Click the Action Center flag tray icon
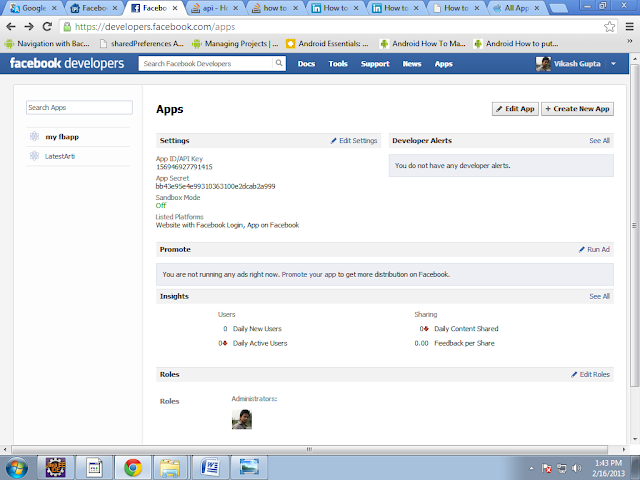Image resolution: width=640 pixels, height=480 pixels. coord(546,468)
